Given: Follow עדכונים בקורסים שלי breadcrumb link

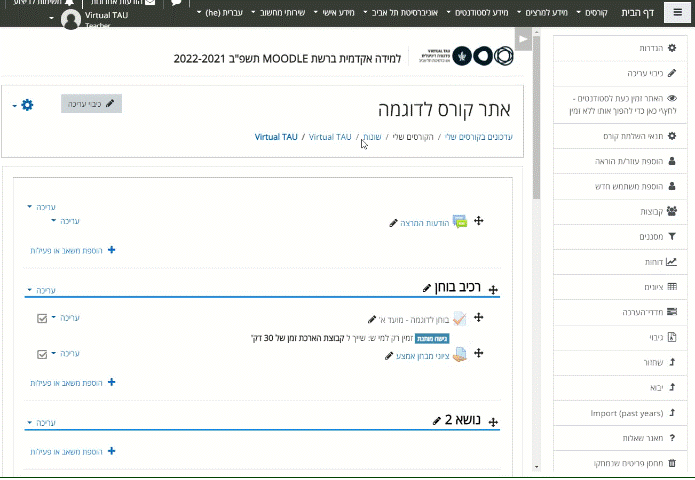Looking at the screenshot, I should tap(479, 137).
